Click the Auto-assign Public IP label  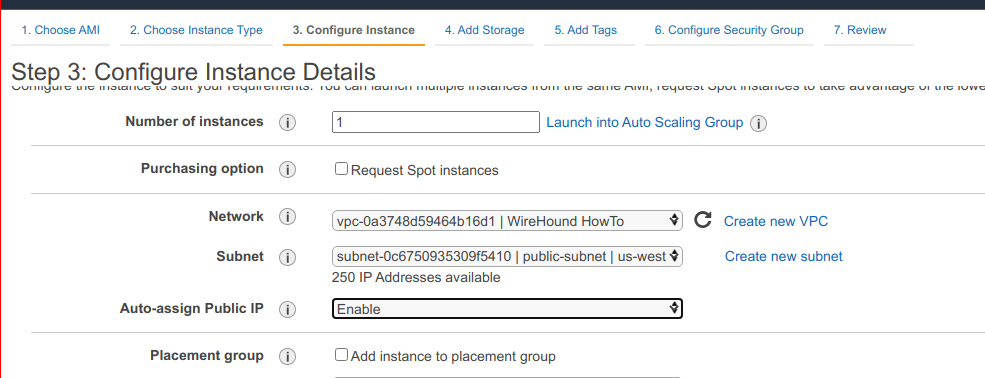pyautogui.click(x=192, y=308)
